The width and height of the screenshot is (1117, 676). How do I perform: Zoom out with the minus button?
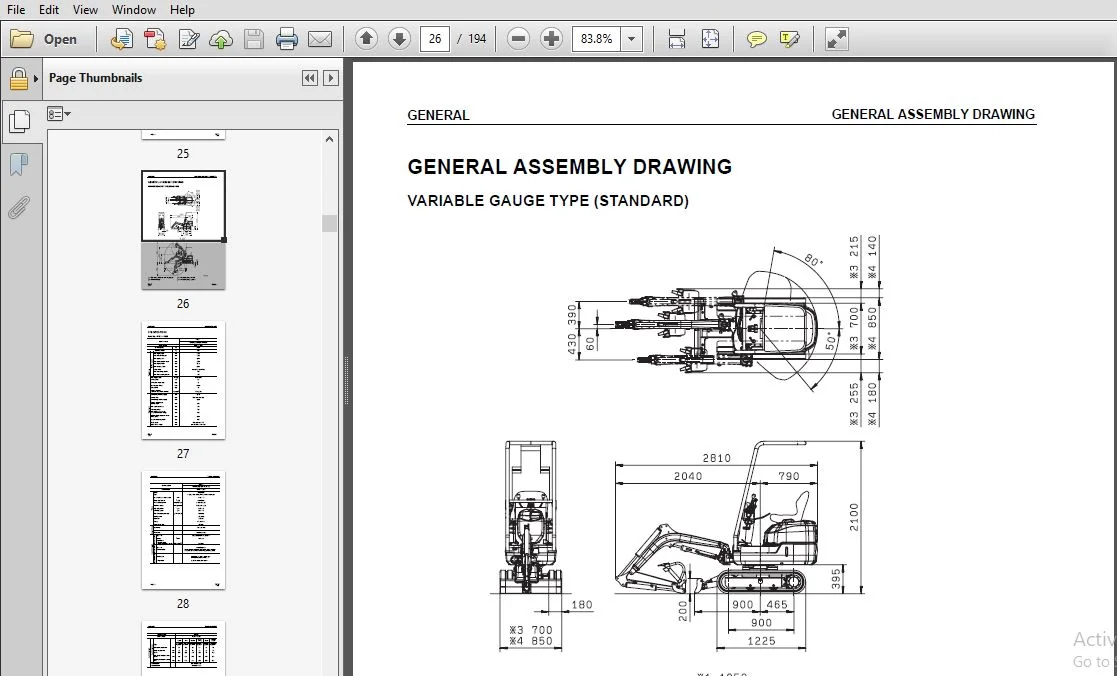tap(518, 38)
